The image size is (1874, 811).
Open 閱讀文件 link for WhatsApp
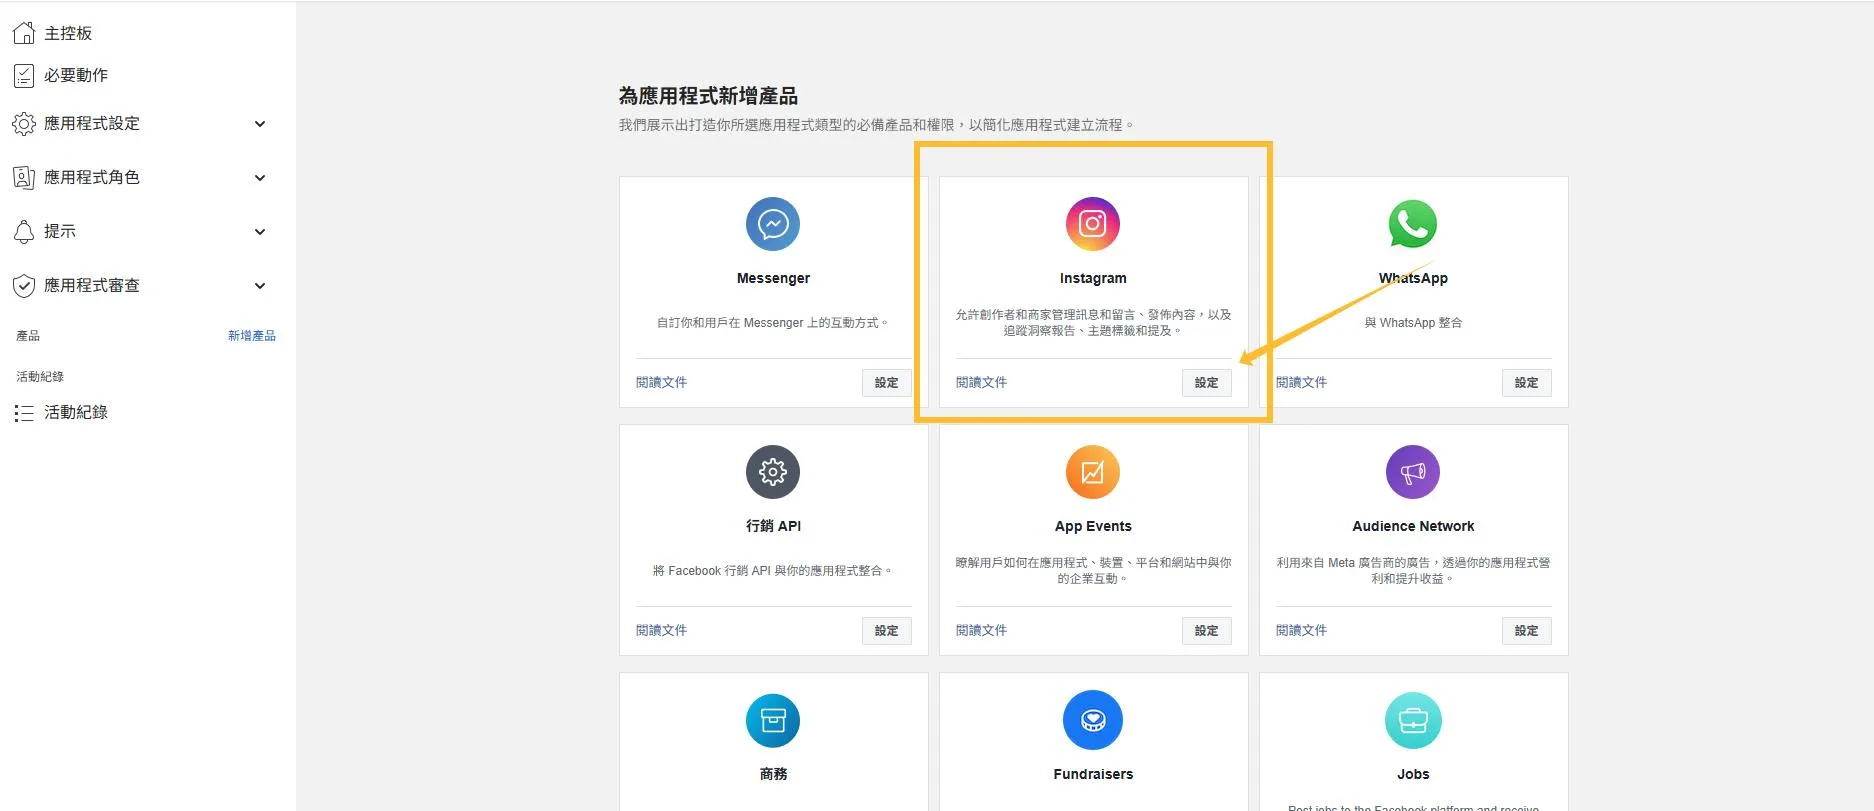click(1301, 382)
